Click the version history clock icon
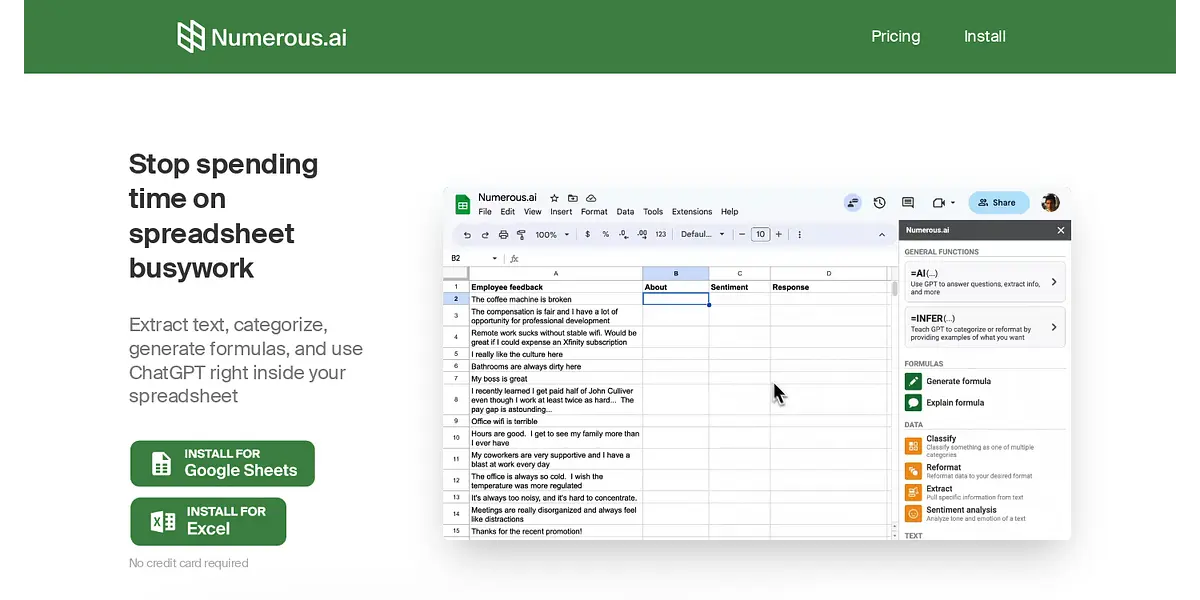The height and width of the screenshot is (600, 1200). click(x=879, y=202)
